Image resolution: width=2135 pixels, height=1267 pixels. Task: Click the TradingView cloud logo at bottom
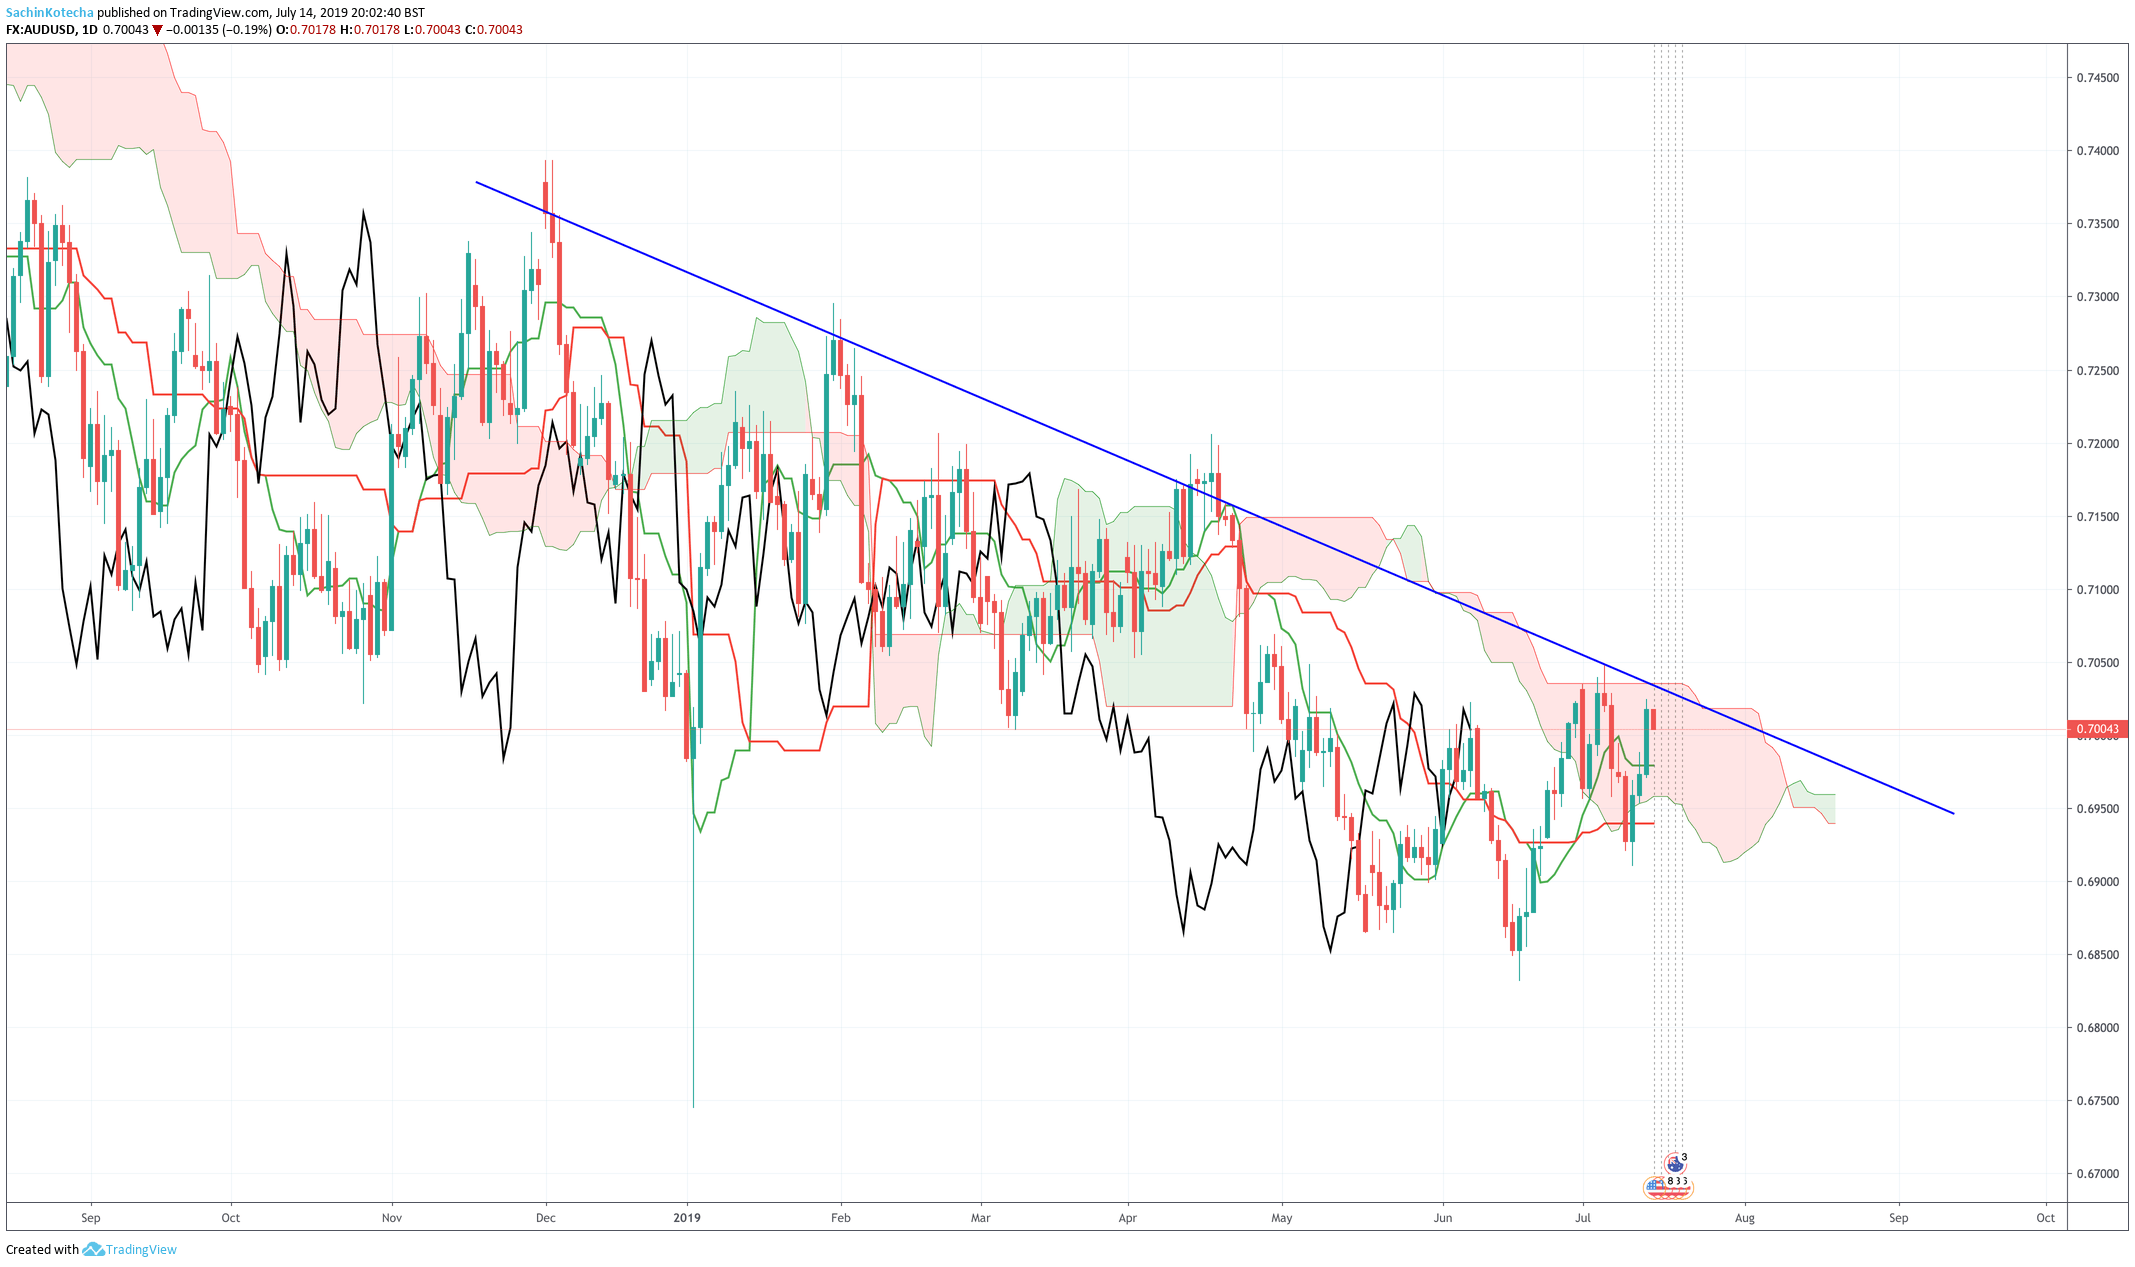pos(93,1249)
